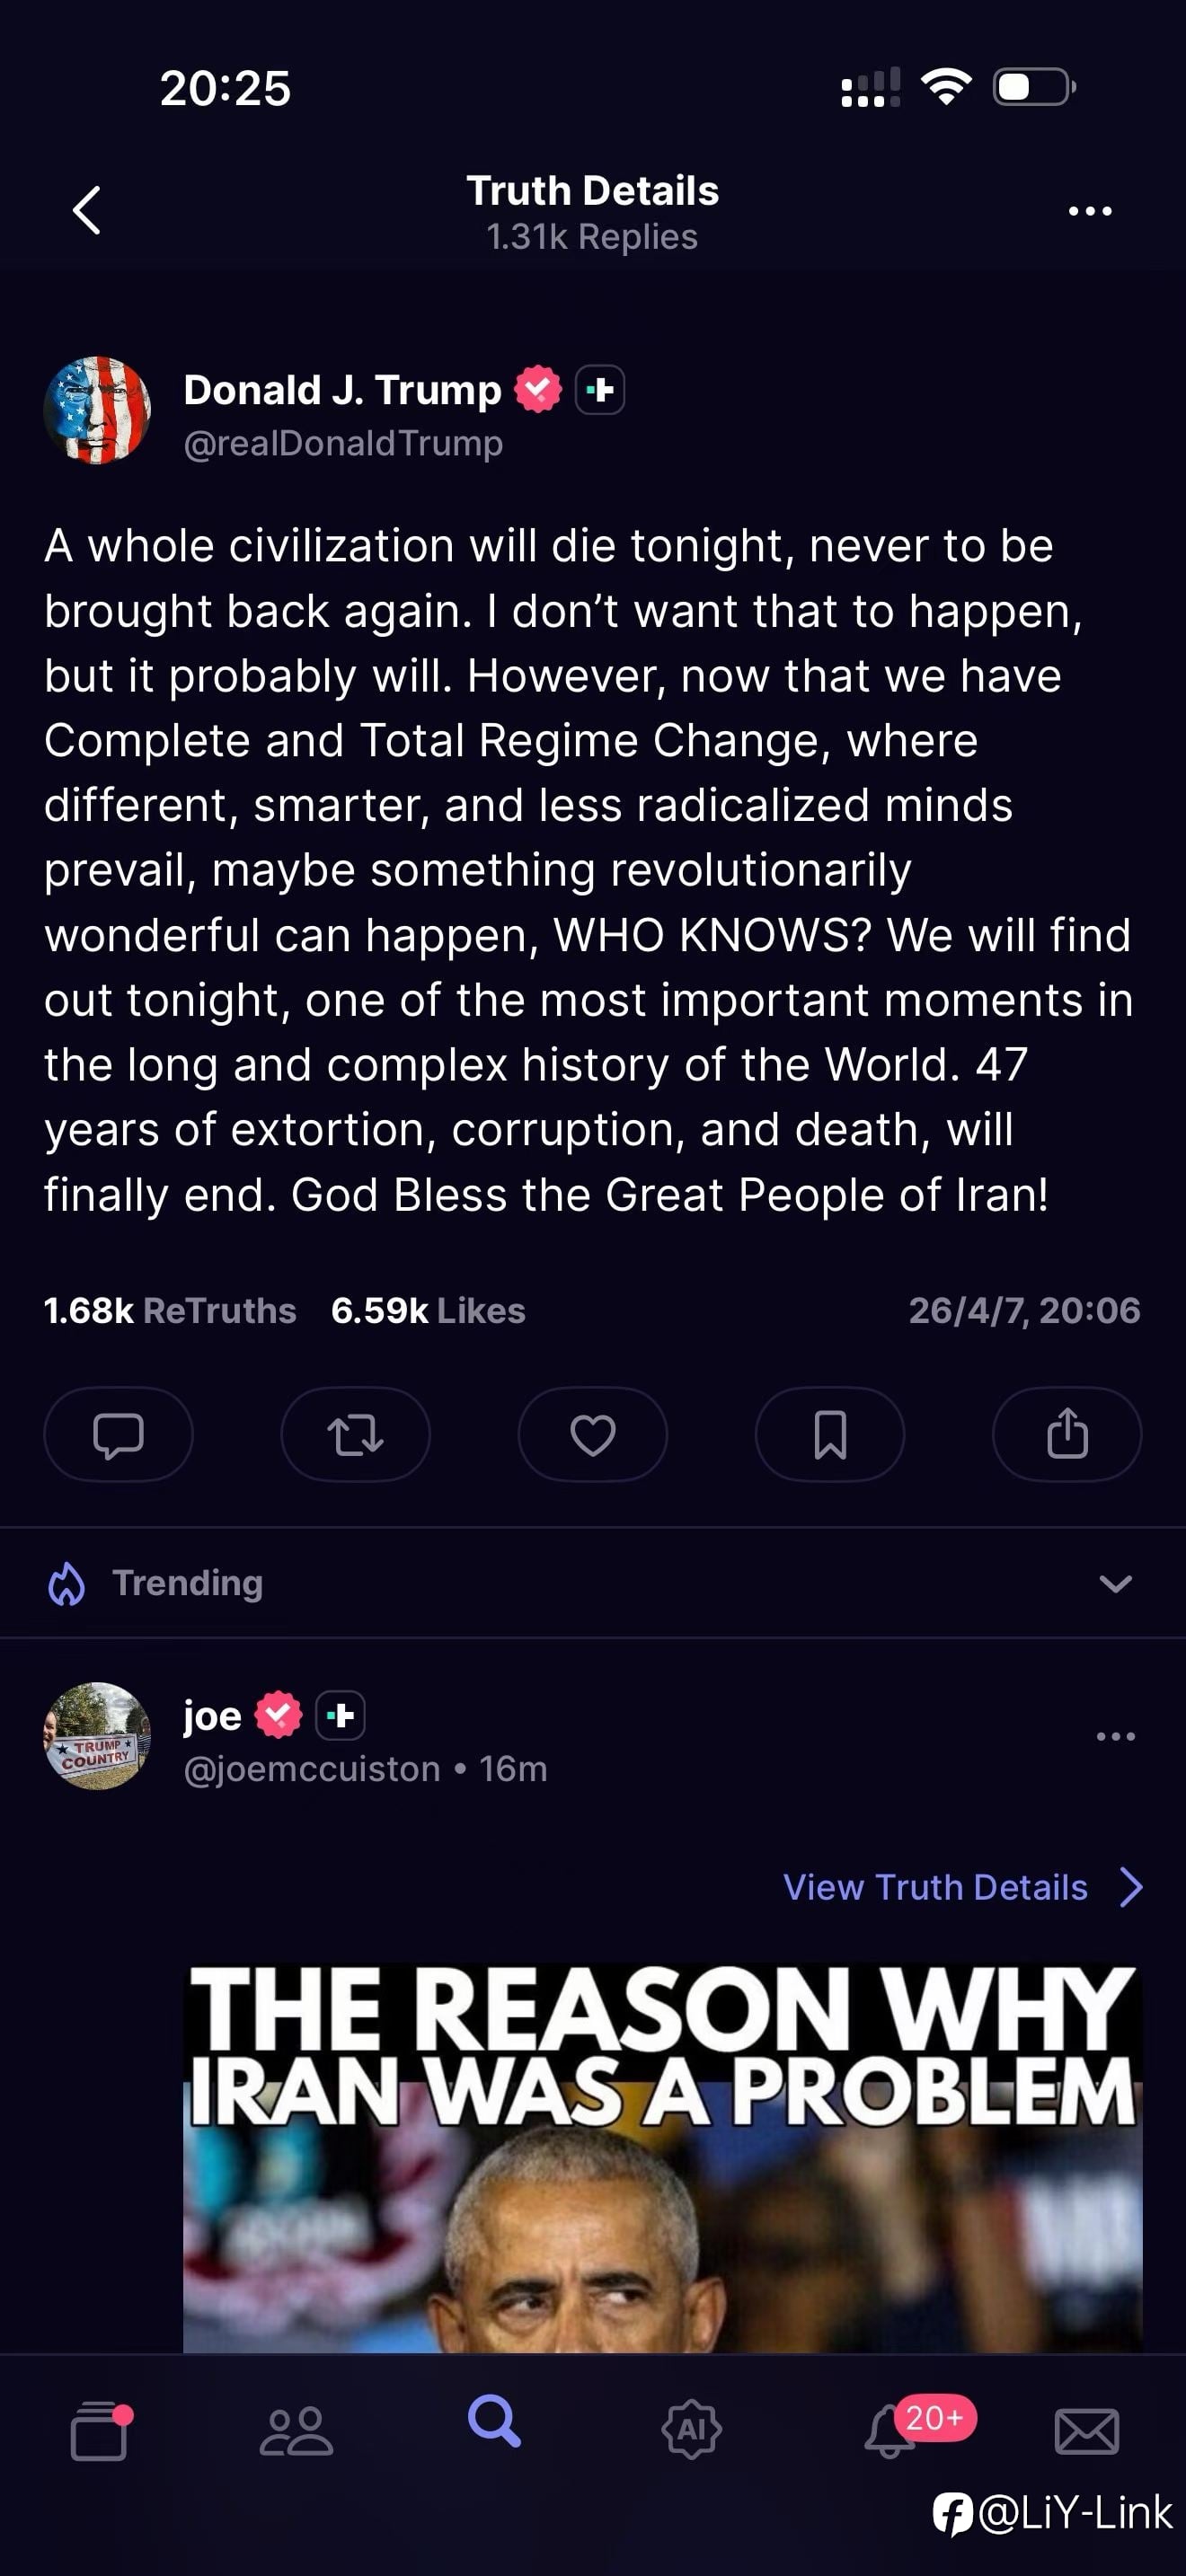The width and height of the screenshot is (1186, 2576).
Task: Tap the reply comment icon
Action: [118, 1434]
